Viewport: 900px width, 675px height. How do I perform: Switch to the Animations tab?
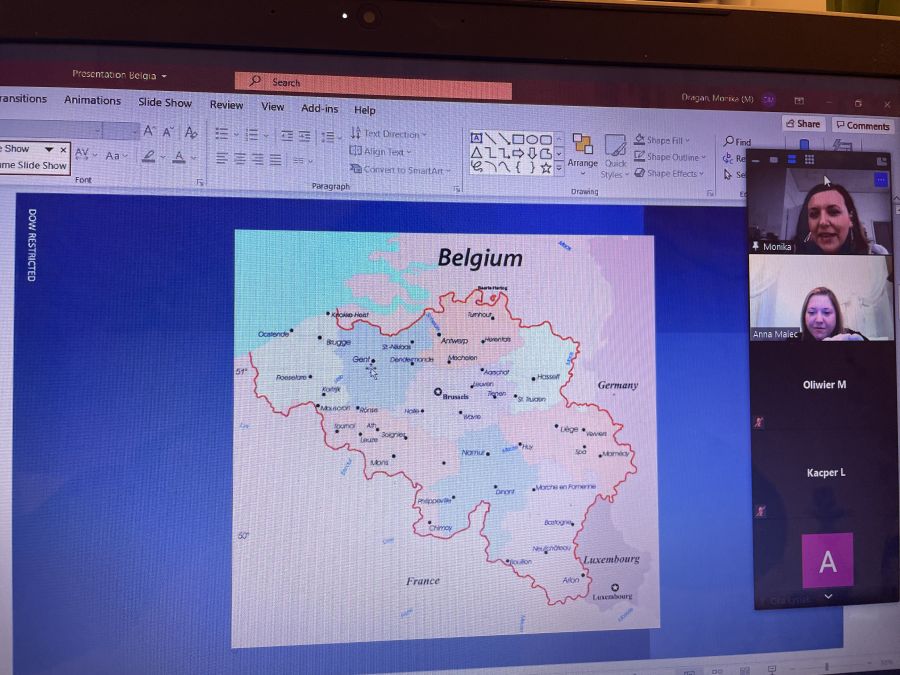[92, 100]
